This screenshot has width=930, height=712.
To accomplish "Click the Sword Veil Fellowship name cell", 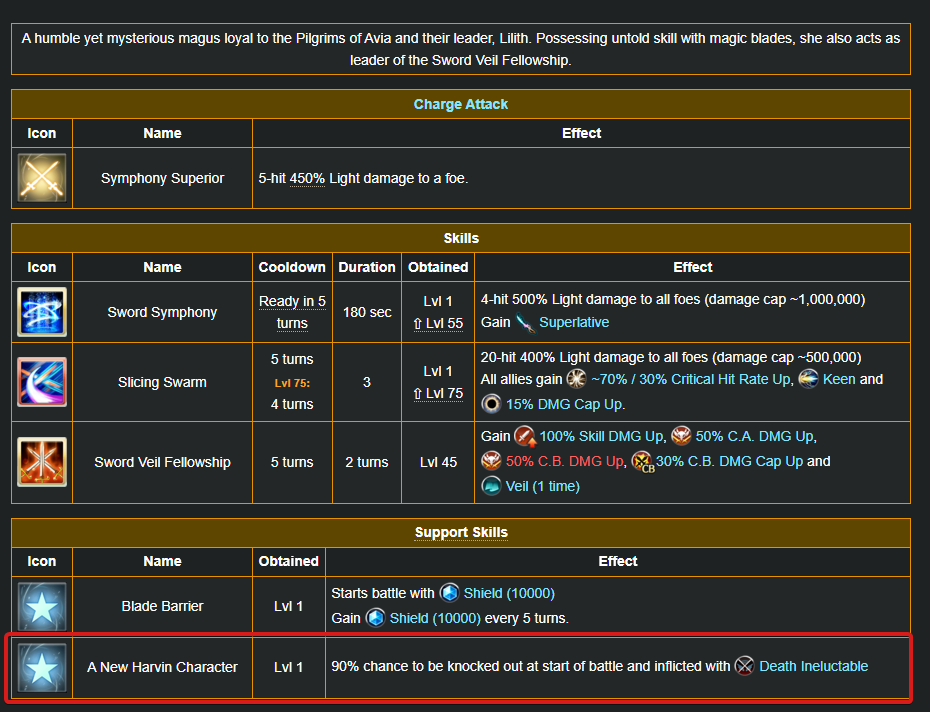I will click(163, 462).
